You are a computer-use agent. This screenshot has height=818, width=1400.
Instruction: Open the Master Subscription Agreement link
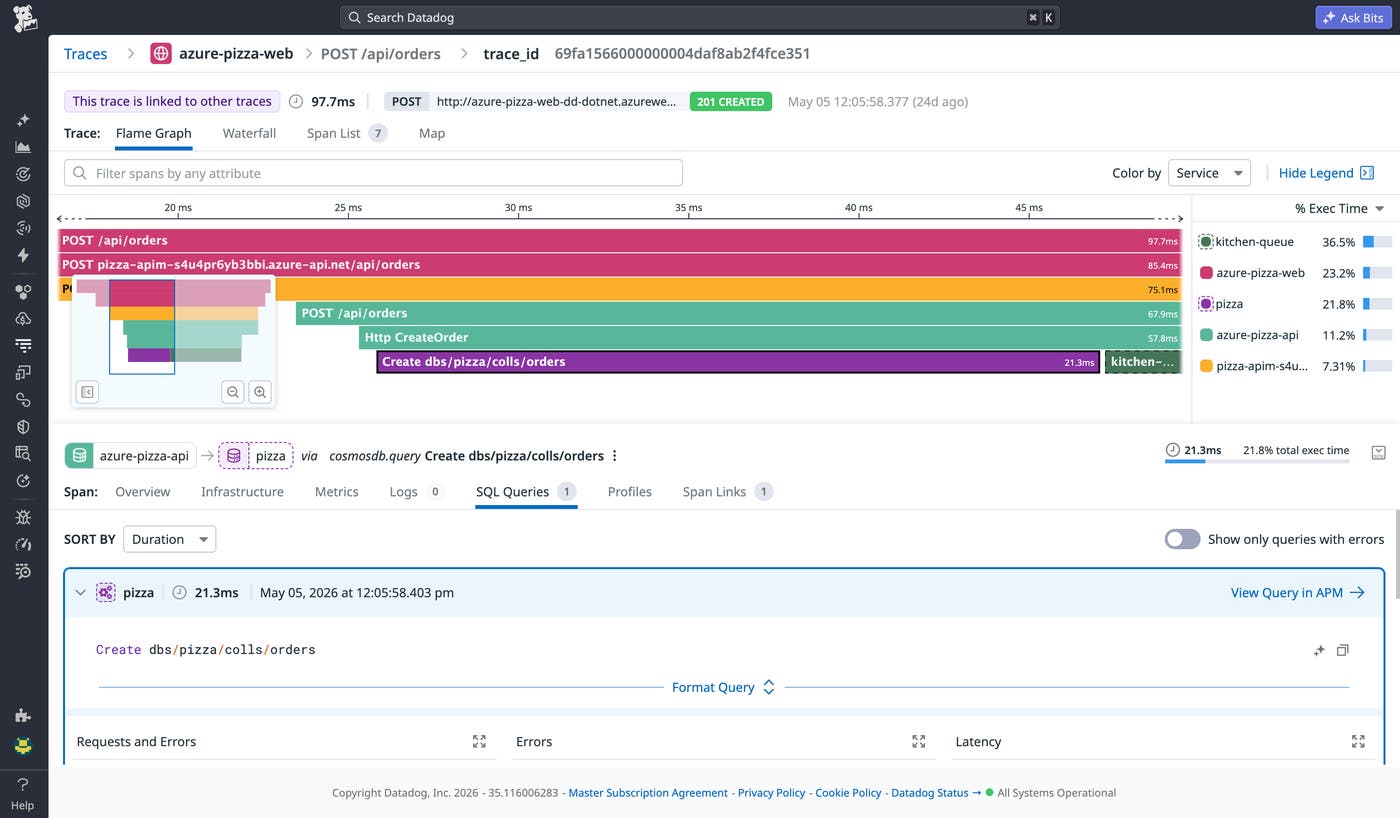648,793
